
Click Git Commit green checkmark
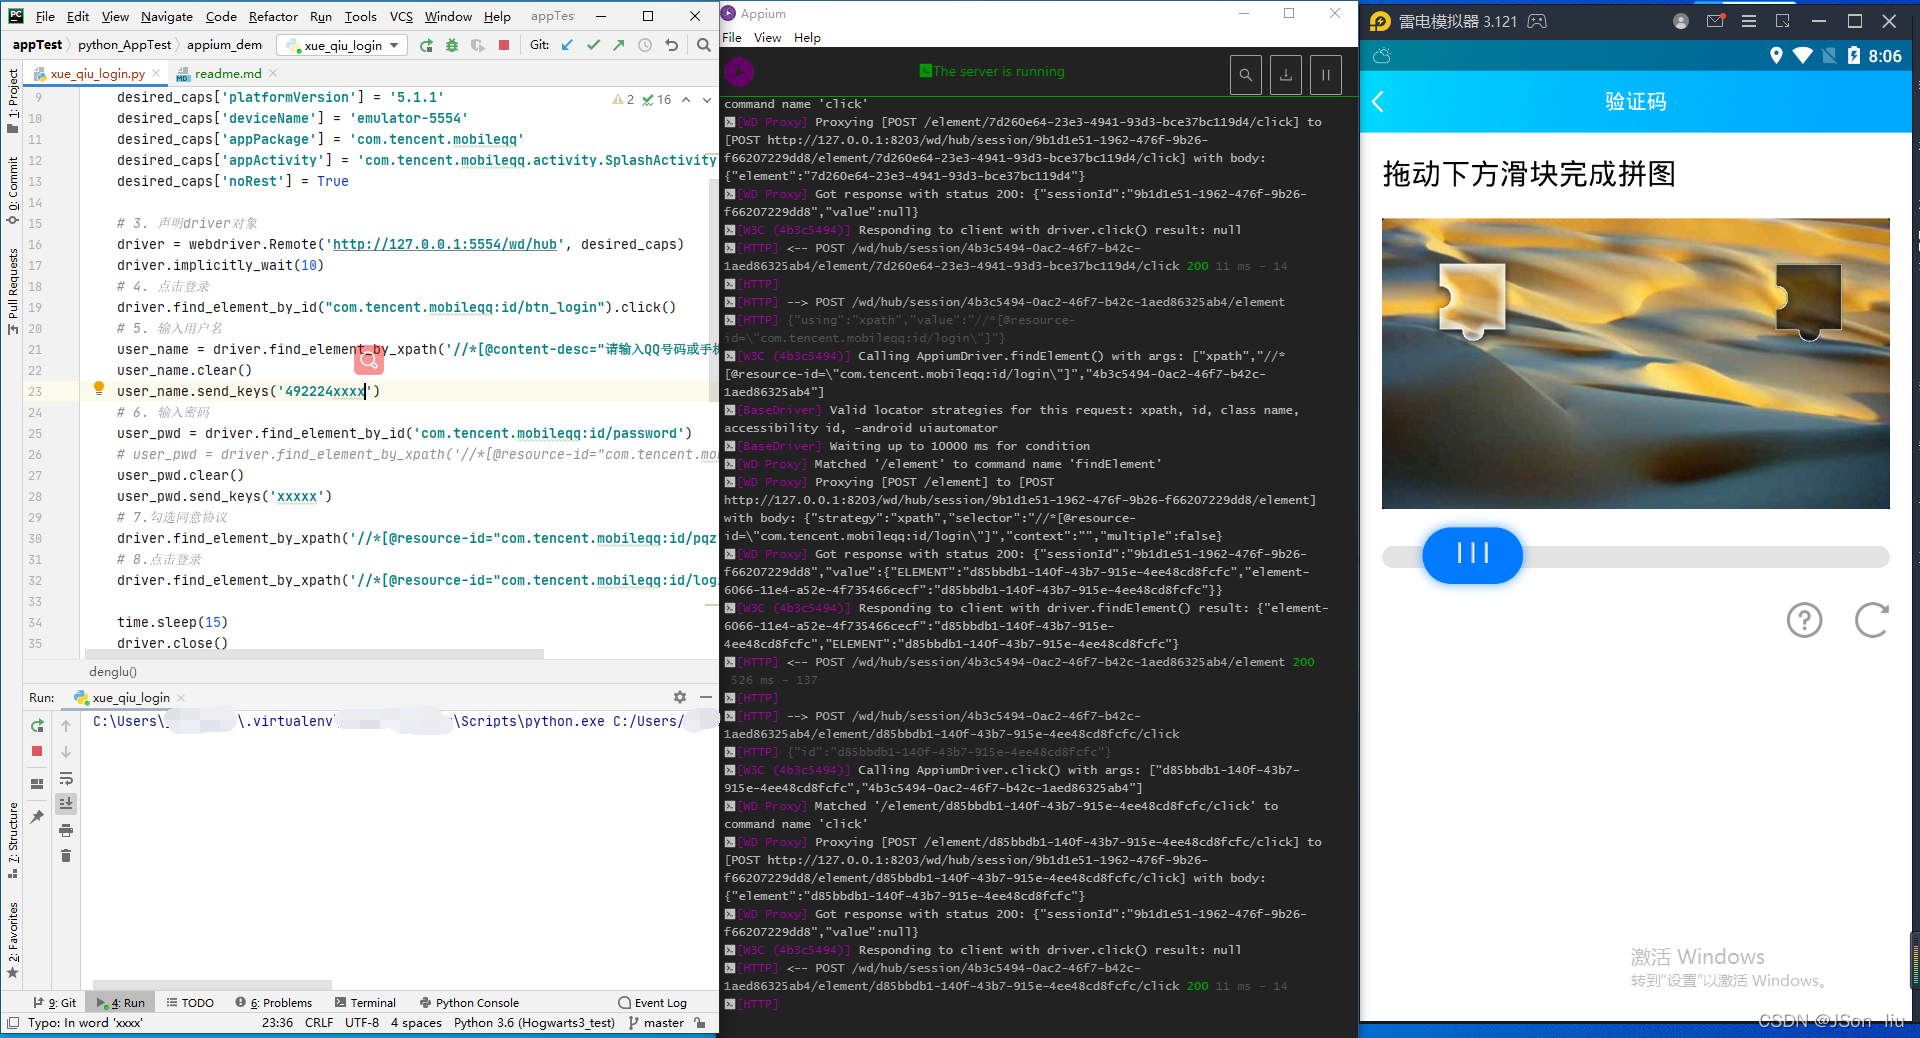[593, 45]
